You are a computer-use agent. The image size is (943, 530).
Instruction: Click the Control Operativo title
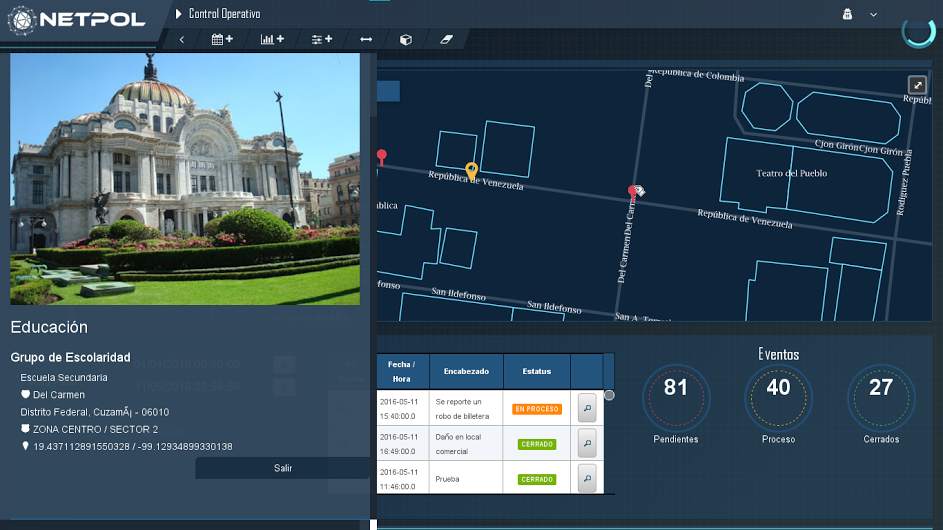pos(224,14)
